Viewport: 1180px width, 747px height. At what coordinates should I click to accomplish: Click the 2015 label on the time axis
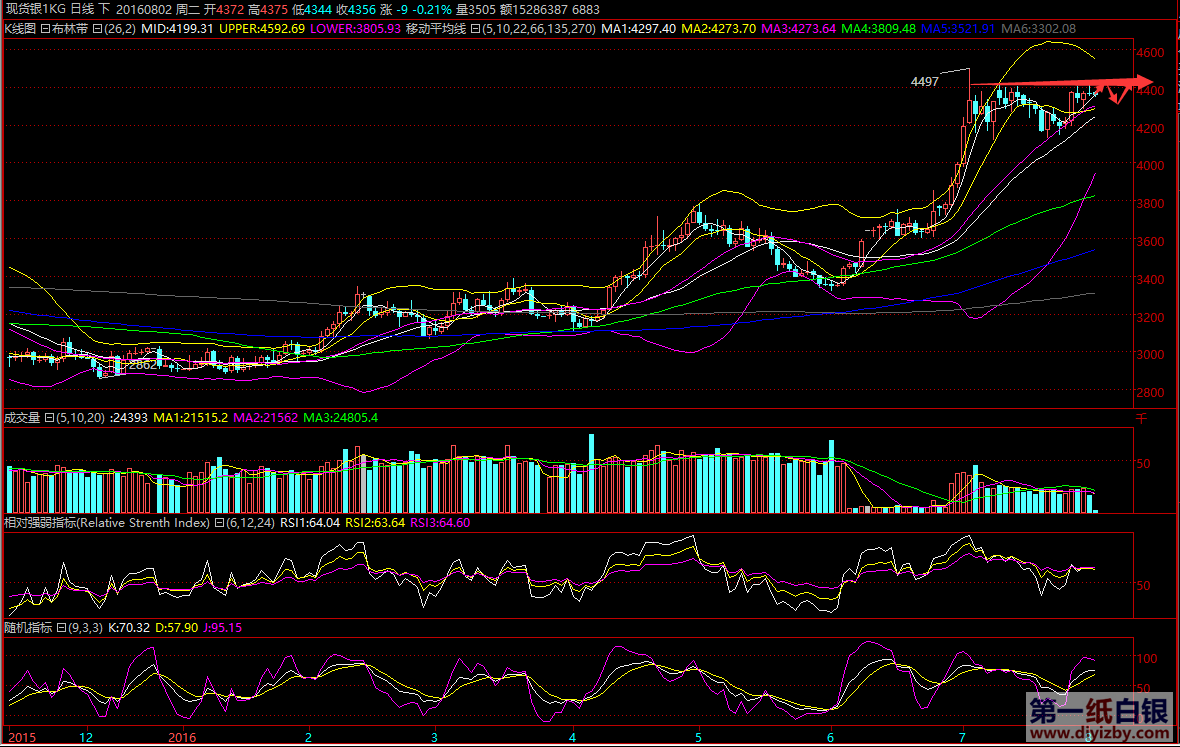coord(21,737)
